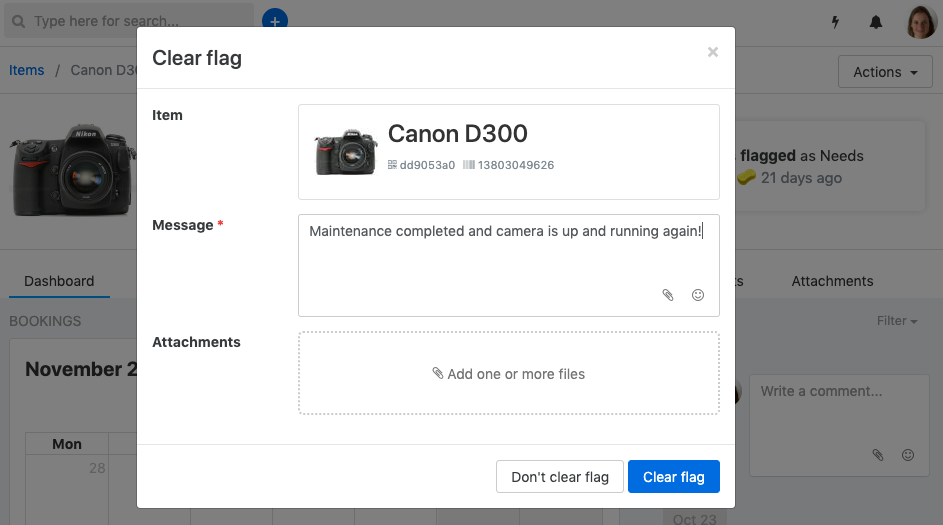Click the Clear flag blue button
Screen dimensions: 943x525
(674, 476)
